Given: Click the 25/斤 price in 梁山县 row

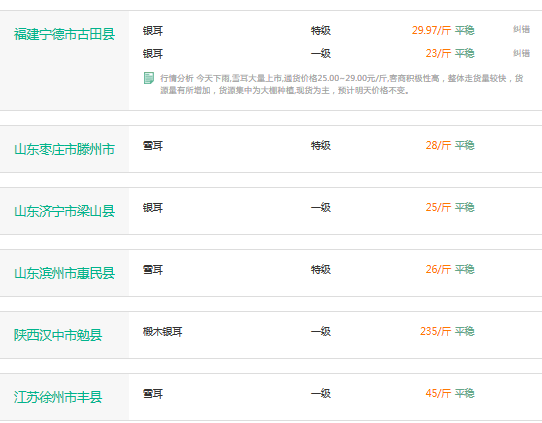Looking at the screenshot, I should click(438, 207).
